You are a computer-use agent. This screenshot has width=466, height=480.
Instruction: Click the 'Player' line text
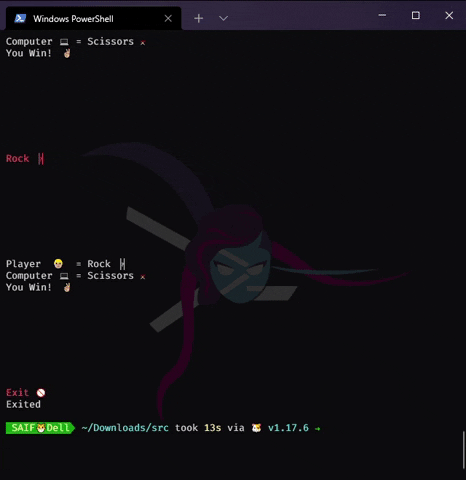pos(23,264)
